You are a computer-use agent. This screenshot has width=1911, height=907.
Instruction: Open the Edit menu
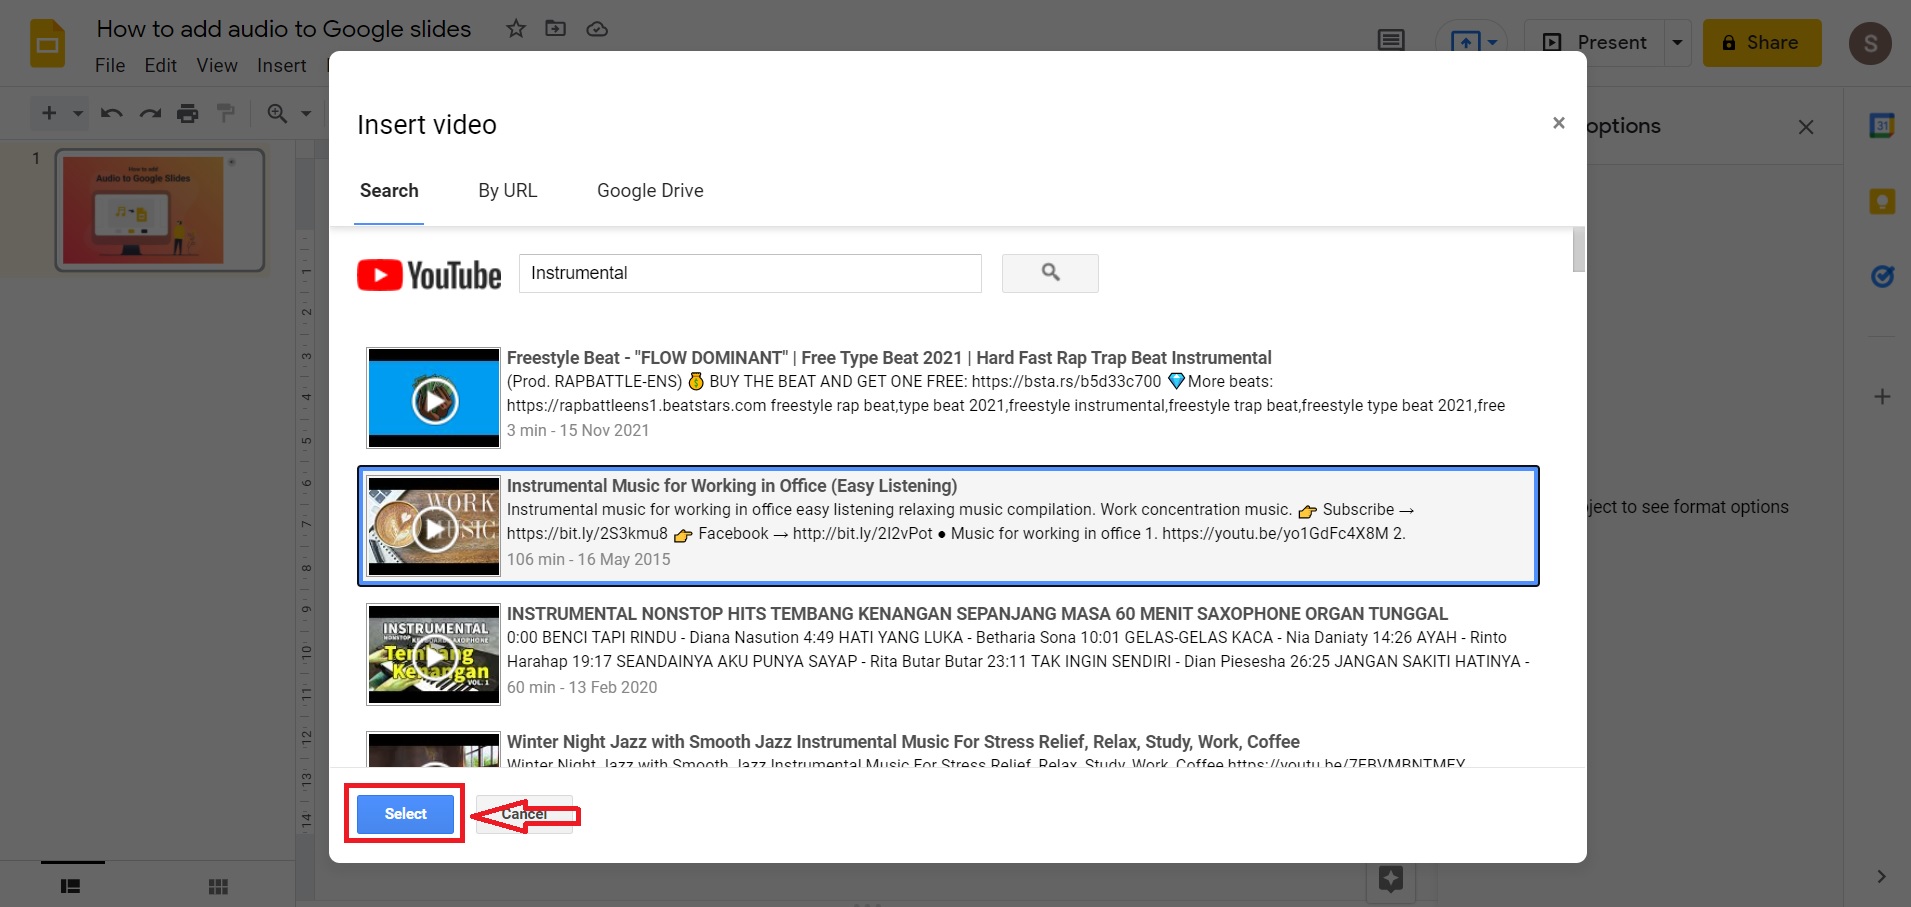(160, 65)
